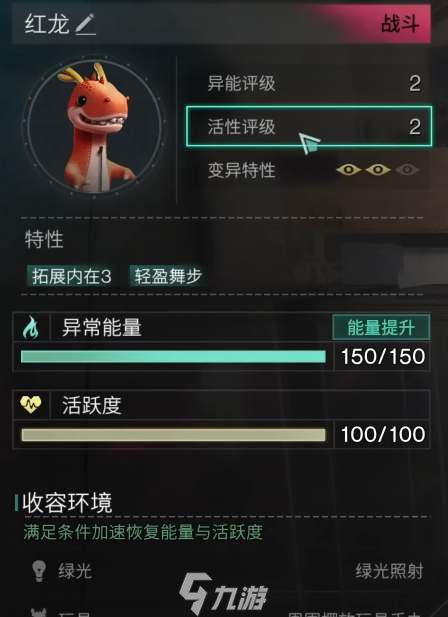
Task: Click the 轻盈舞步 trait tag
Action: coord(168,276)
